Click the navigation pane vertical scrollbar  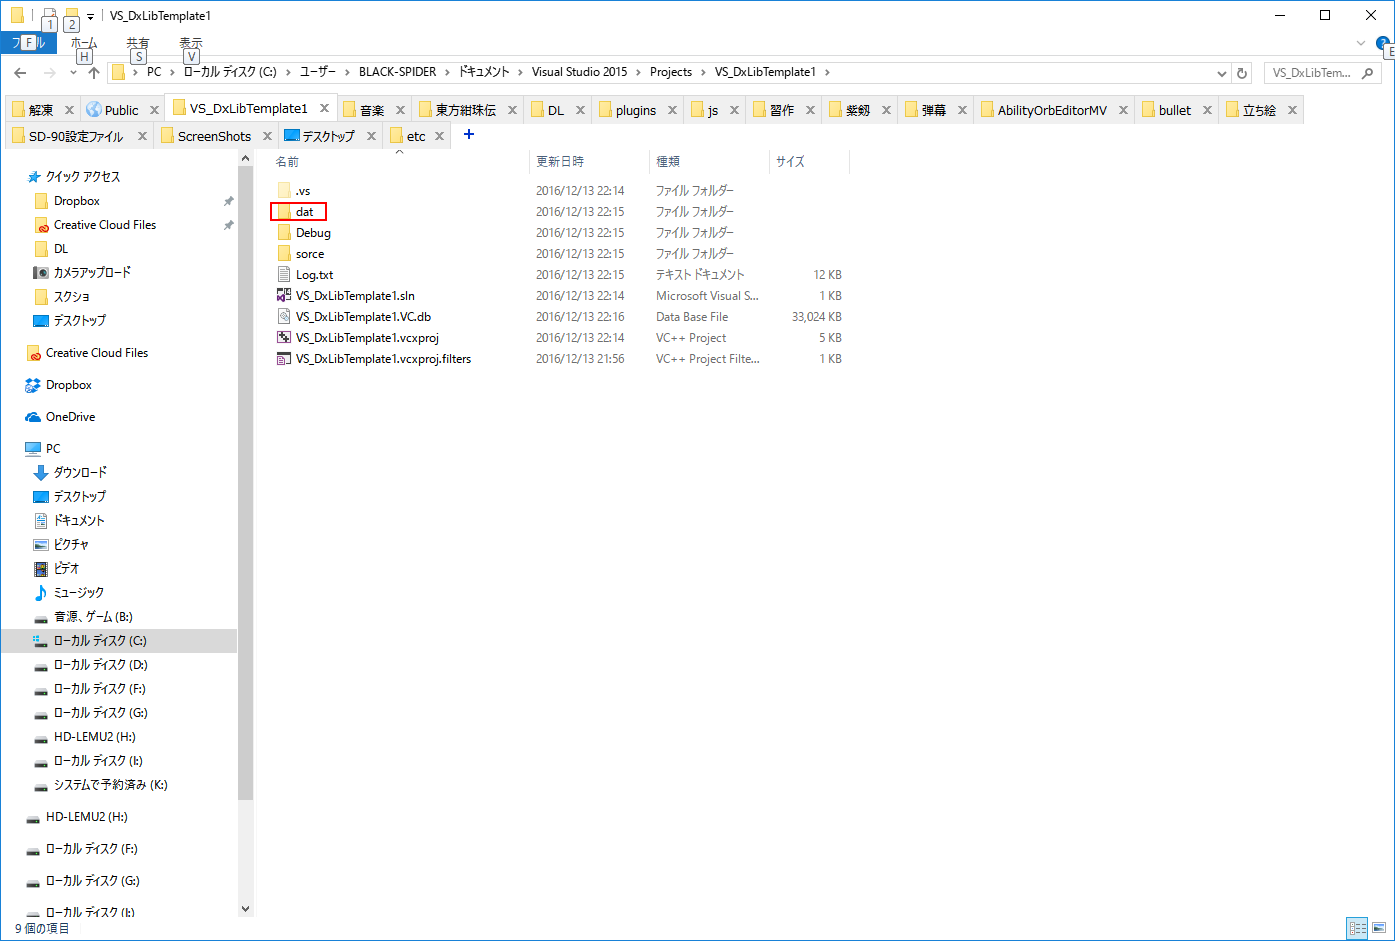click(x=246, y=500)
